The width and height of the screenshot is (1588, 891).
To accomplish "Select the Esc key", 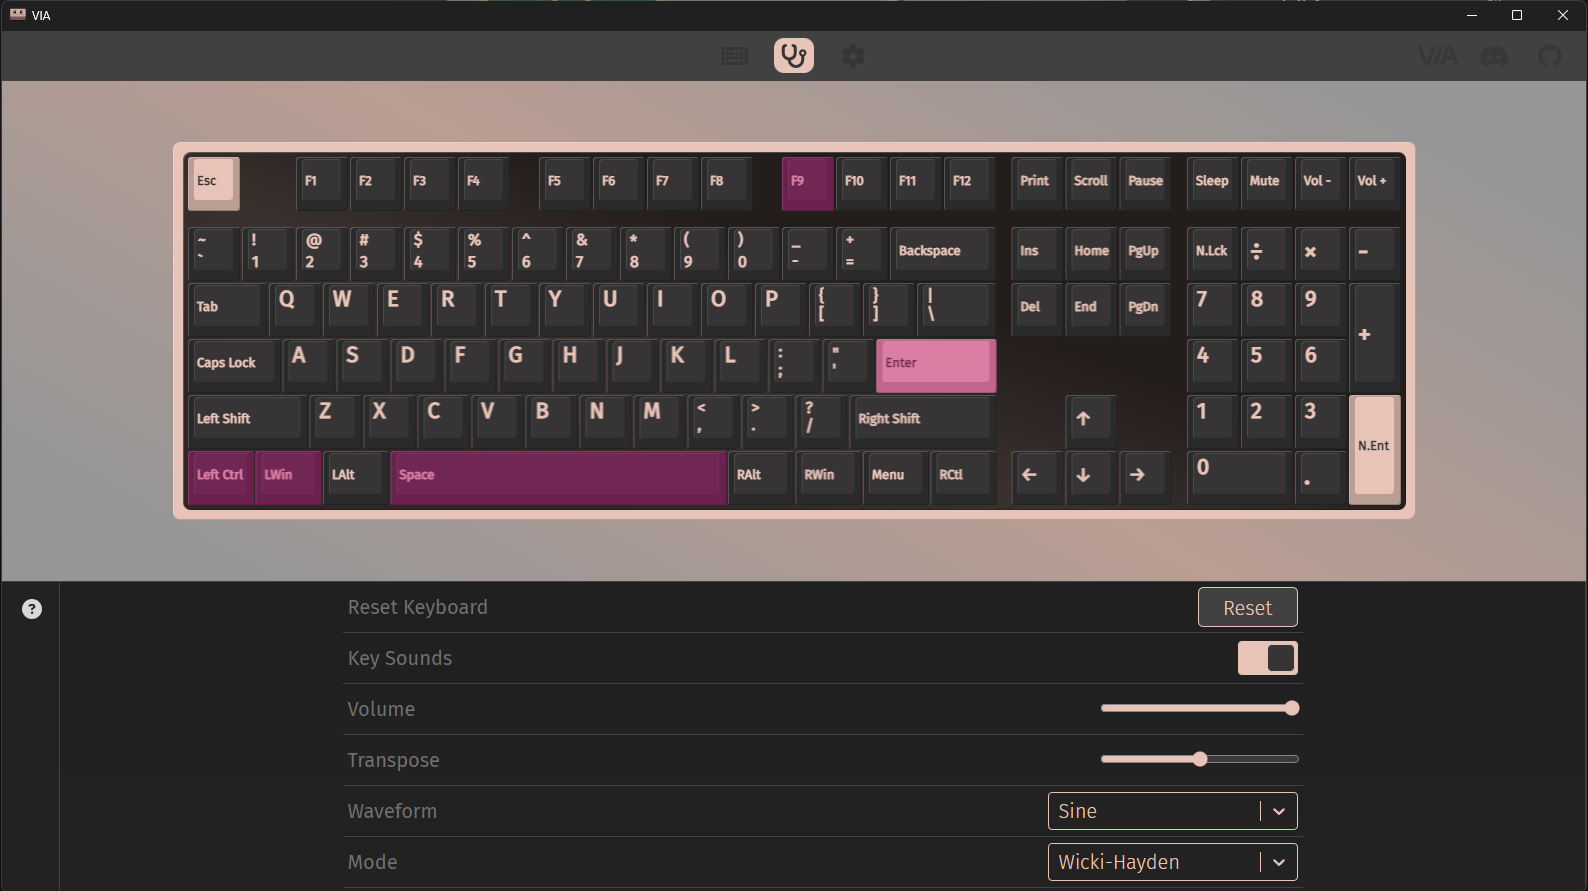I will coord(213,182).
